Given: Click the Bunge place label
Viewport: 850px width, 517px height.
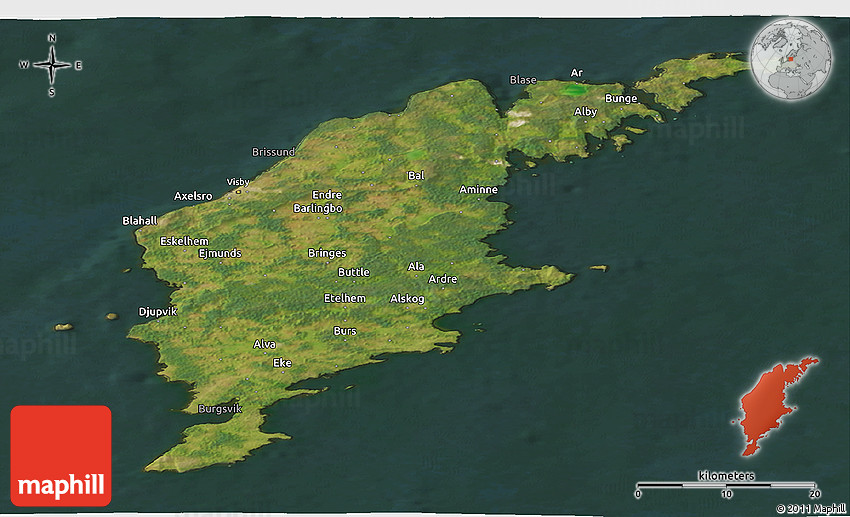Looking at the screenshot, I should pos(621,98).
